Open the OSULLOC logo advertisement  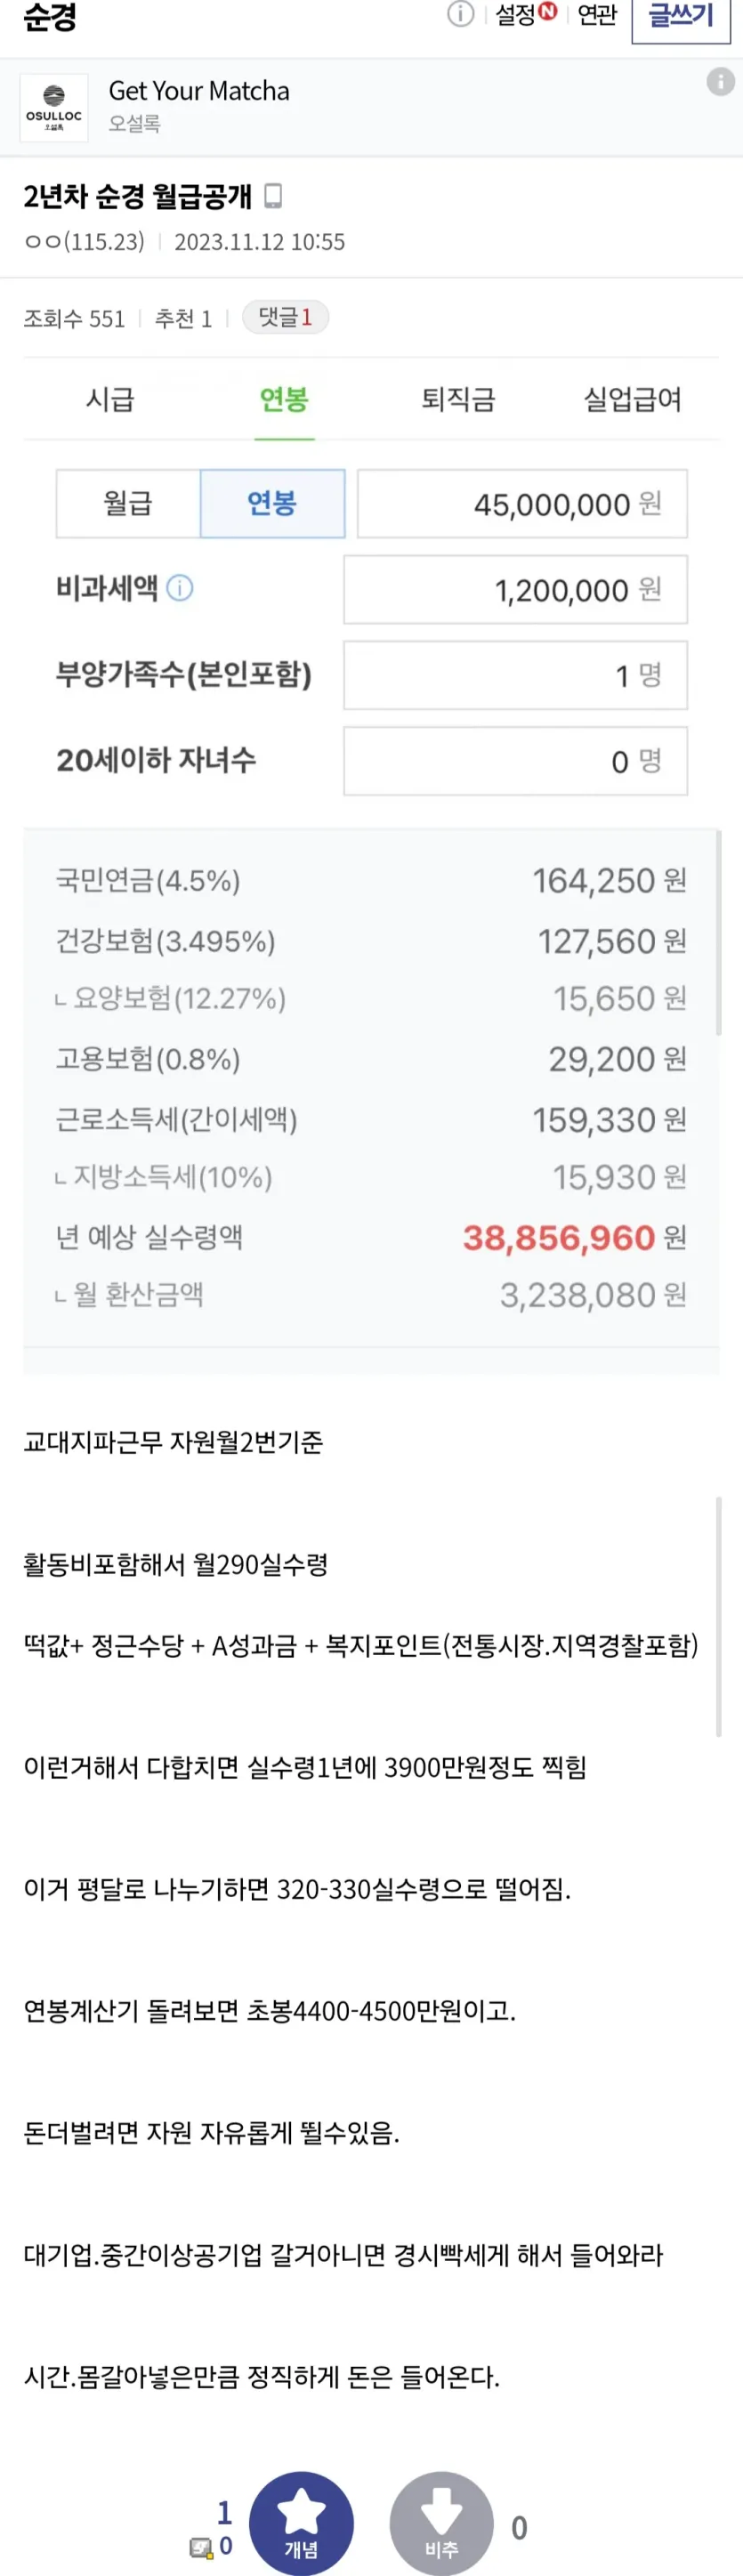(x=54, y=107)
